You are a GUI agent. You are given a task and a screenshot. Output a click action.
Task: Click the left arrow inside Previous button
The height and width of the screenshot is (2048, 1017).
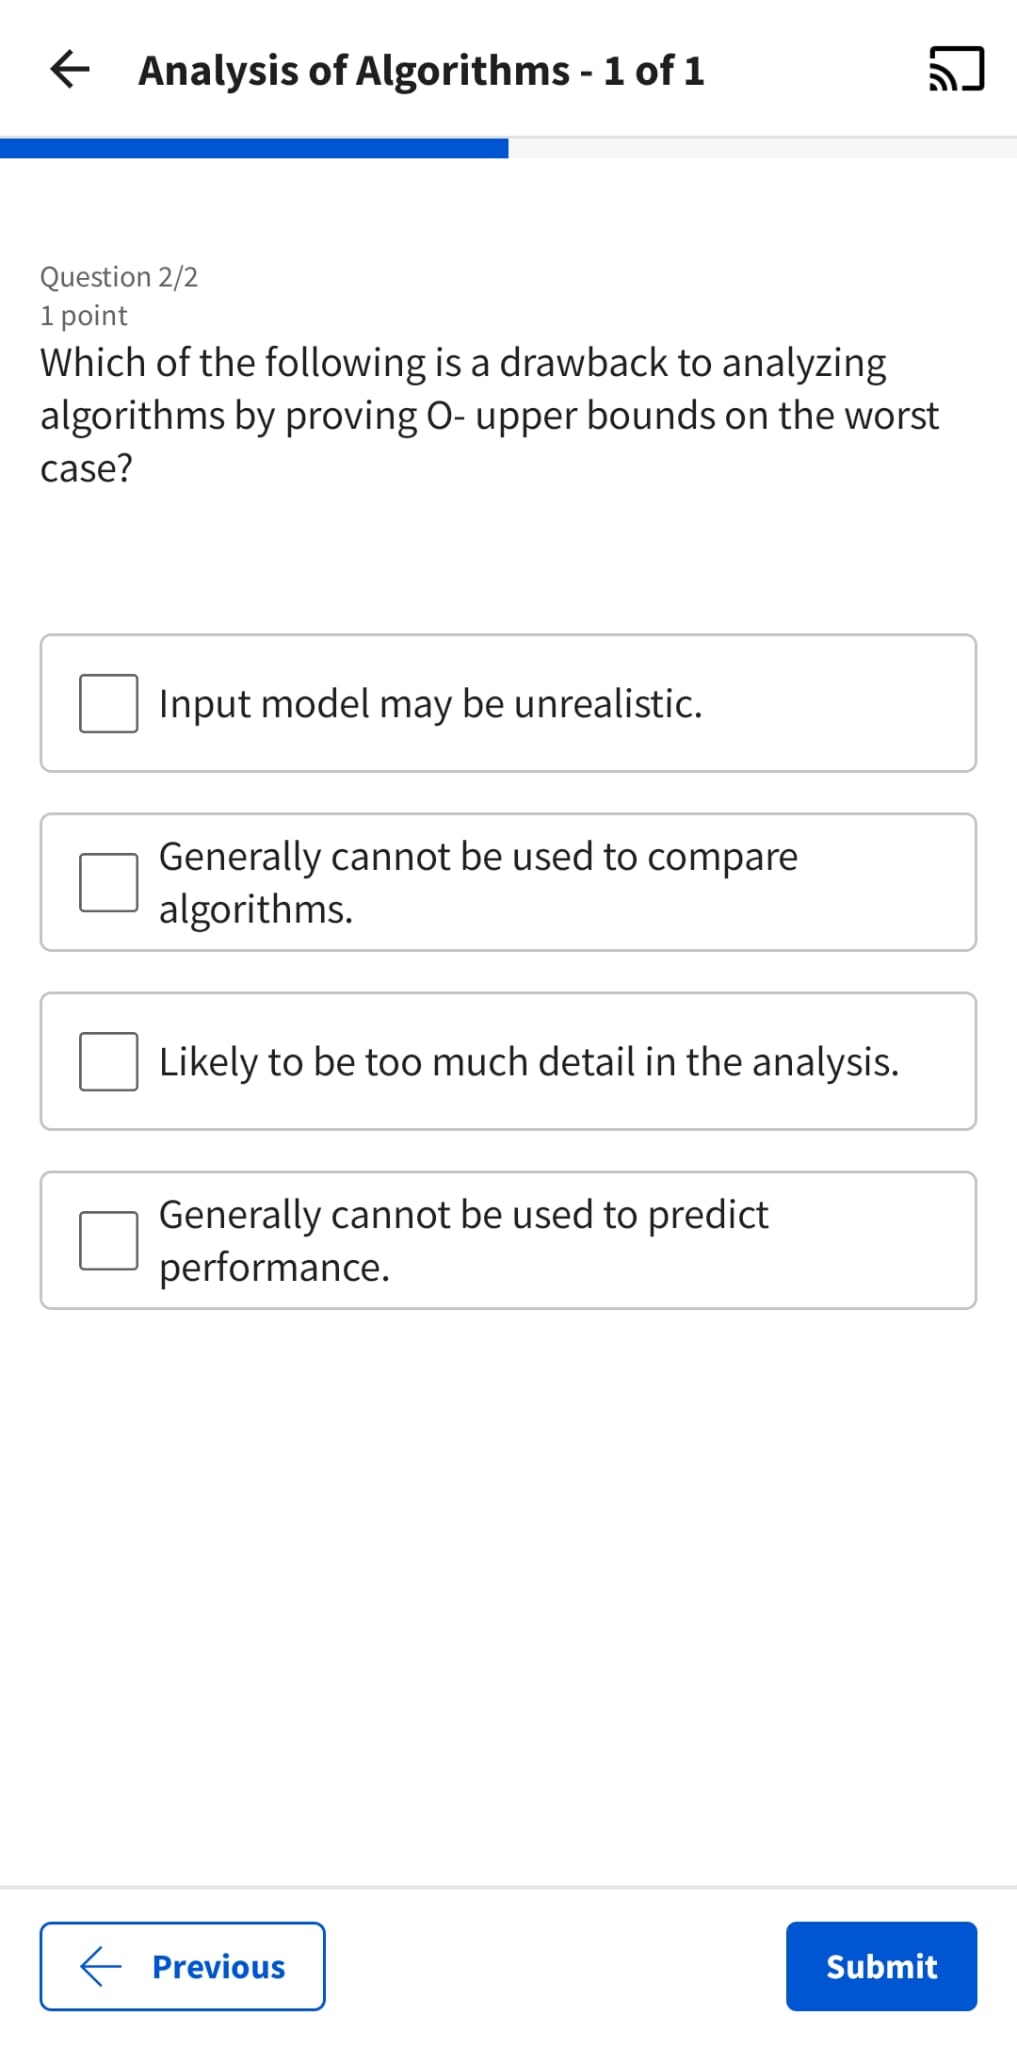point(99,1966)
